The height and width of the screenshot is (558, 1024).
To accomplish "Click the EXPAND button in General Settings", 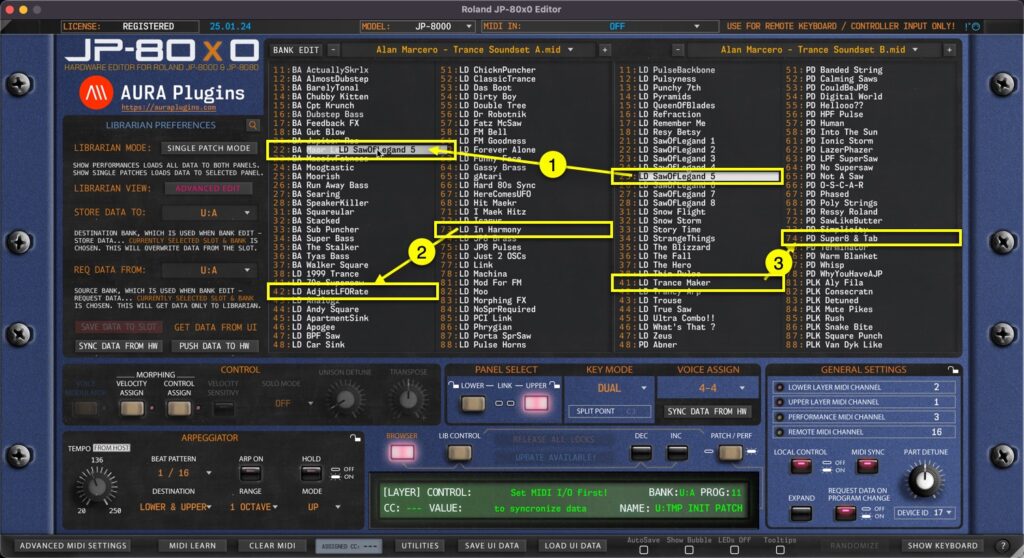I will pos(801,513).
